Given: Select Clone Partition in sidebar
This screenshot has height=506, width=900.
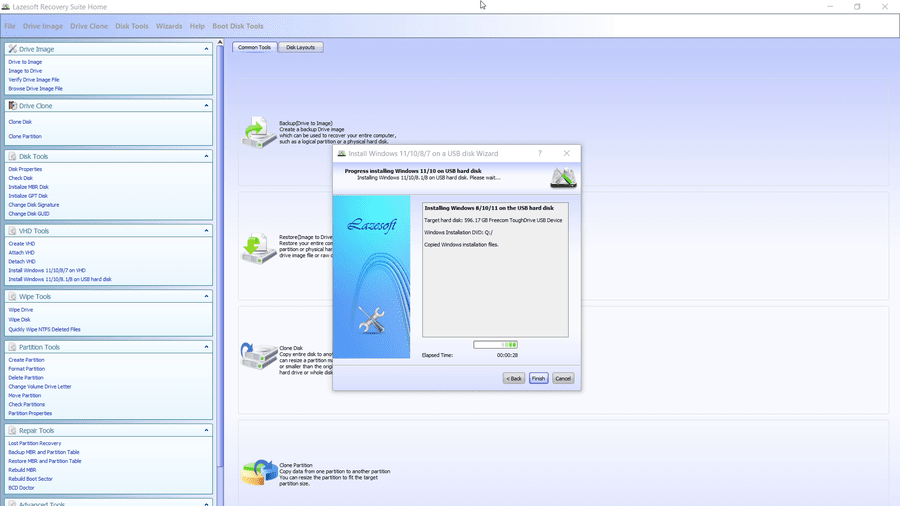Looking at the screenshot, I should click(x=25, y=137).
